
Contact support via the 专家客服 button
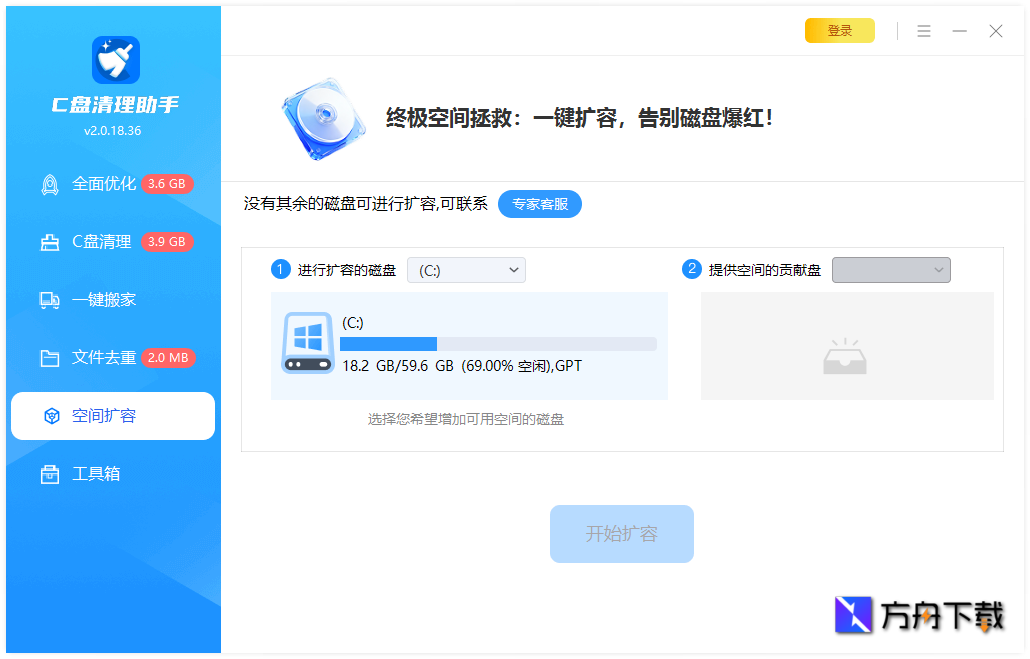click(x=539, y=204)
